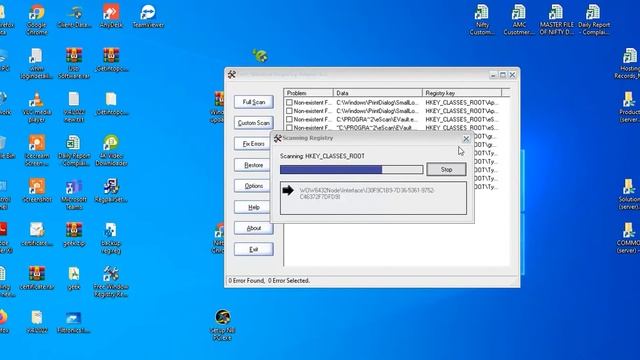Open Free Window Registry Repair shortcut
This screenshot has height=360, width=640.
pos(111,282)
